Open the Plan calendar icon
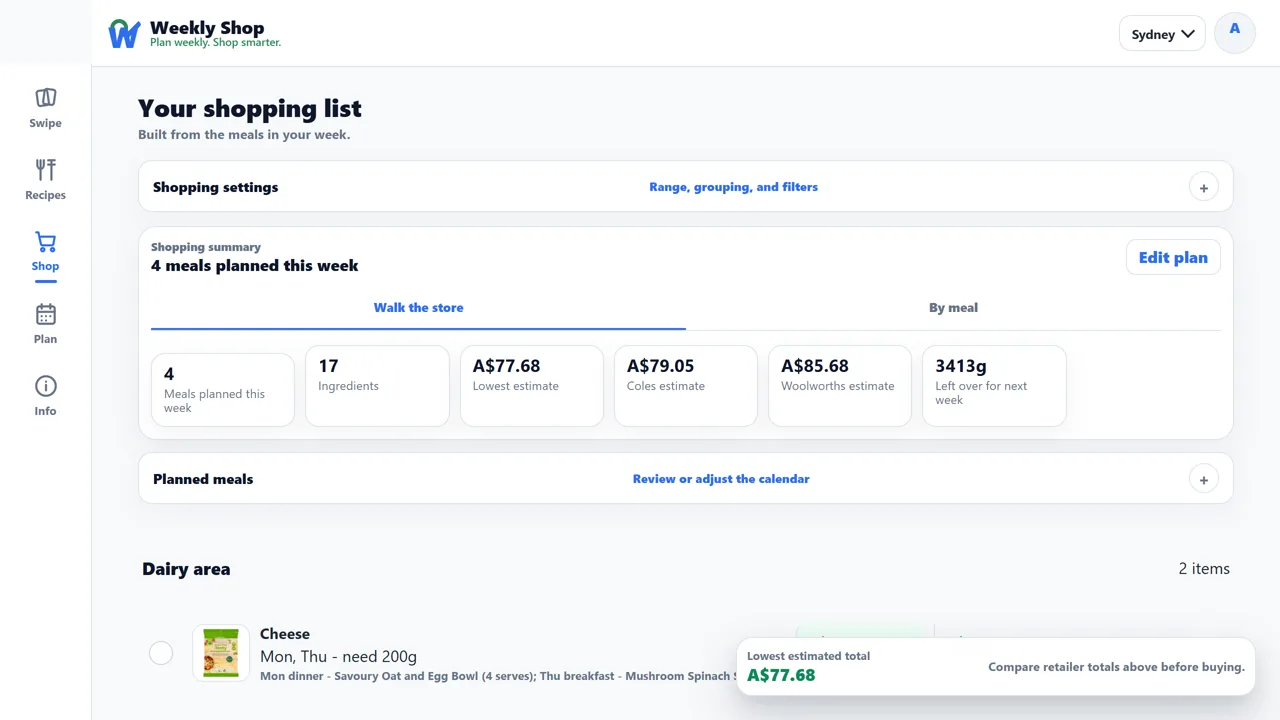The image size is (1280, 720). [x=45, y=314]
